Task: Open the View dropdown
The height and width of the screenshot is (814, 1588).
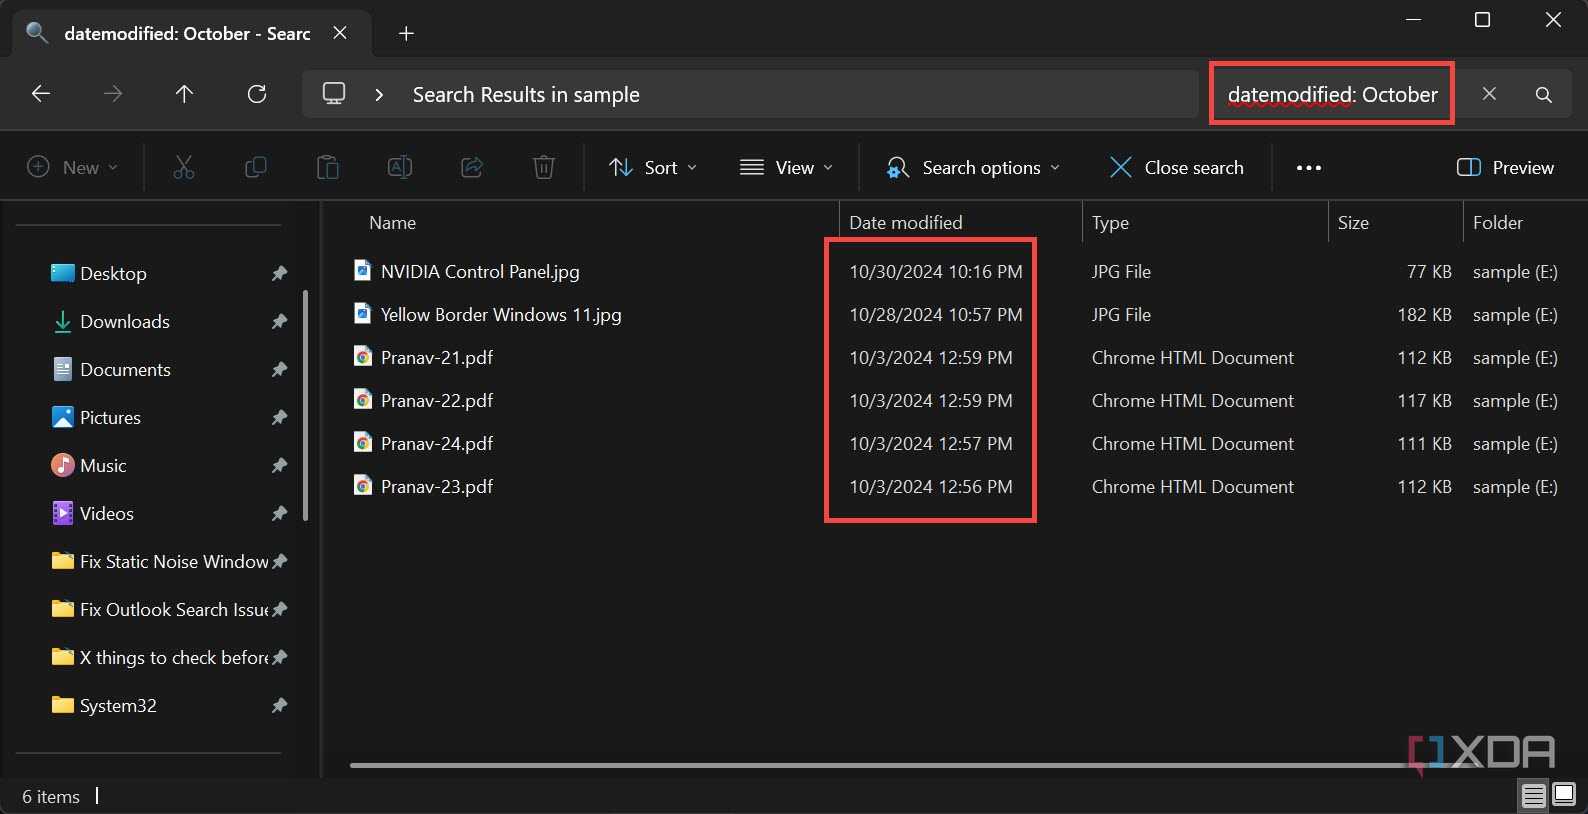Action: click(786, 167)
